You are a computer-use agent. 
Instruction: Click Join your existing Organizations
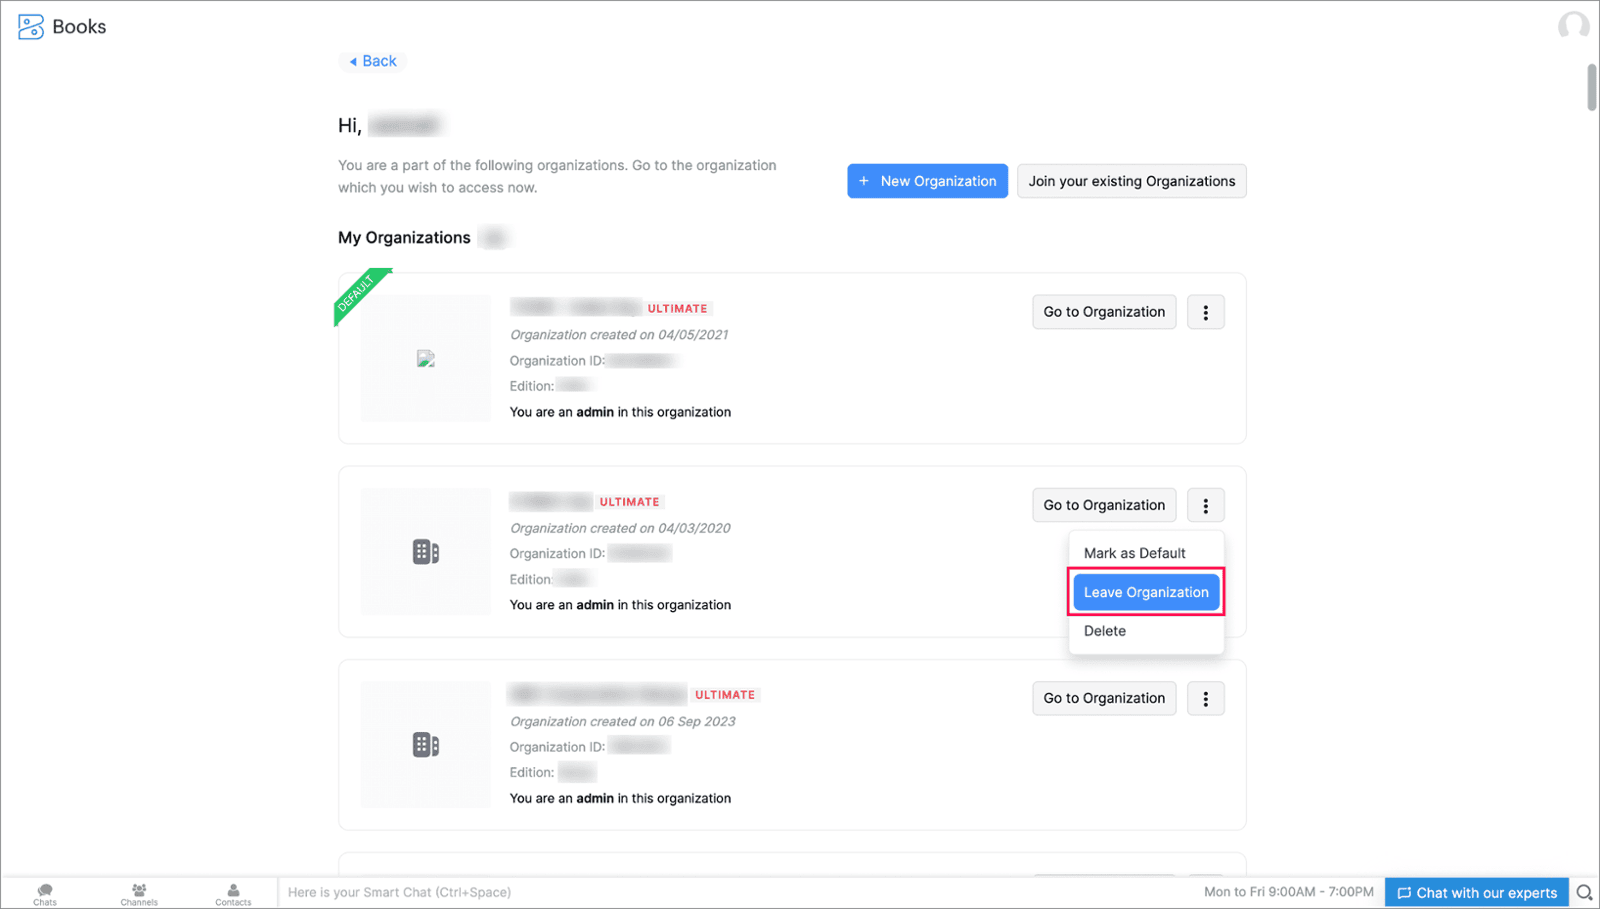(x=1131, y=181)
